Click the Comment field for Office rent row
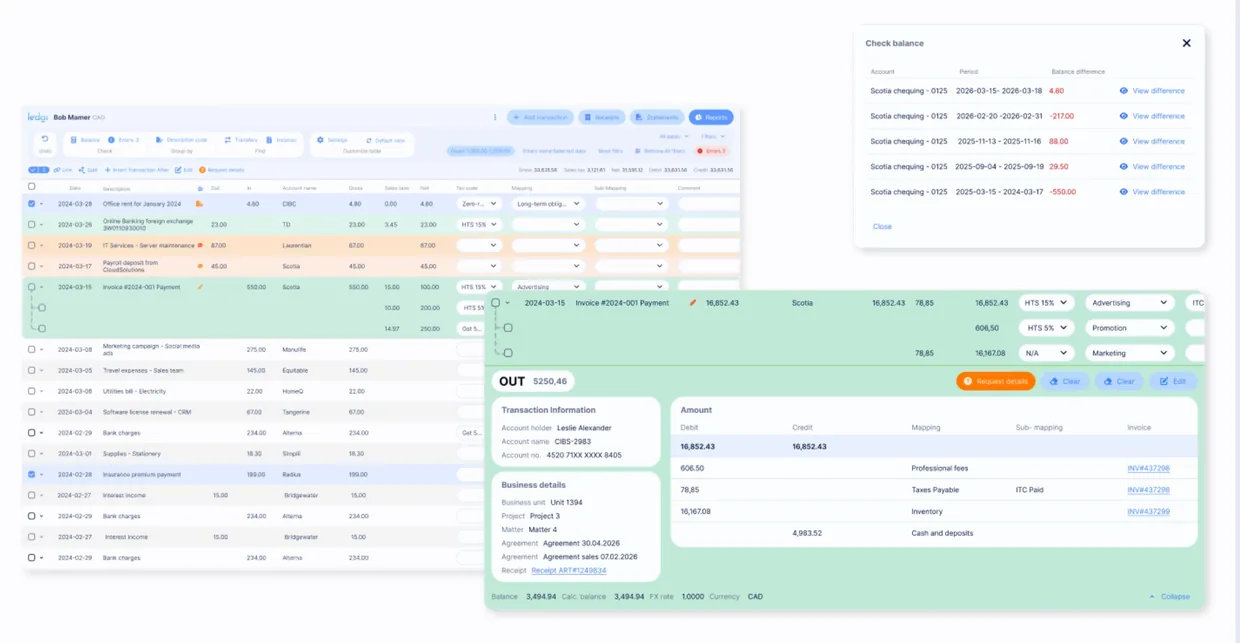 tap(708, 204)
